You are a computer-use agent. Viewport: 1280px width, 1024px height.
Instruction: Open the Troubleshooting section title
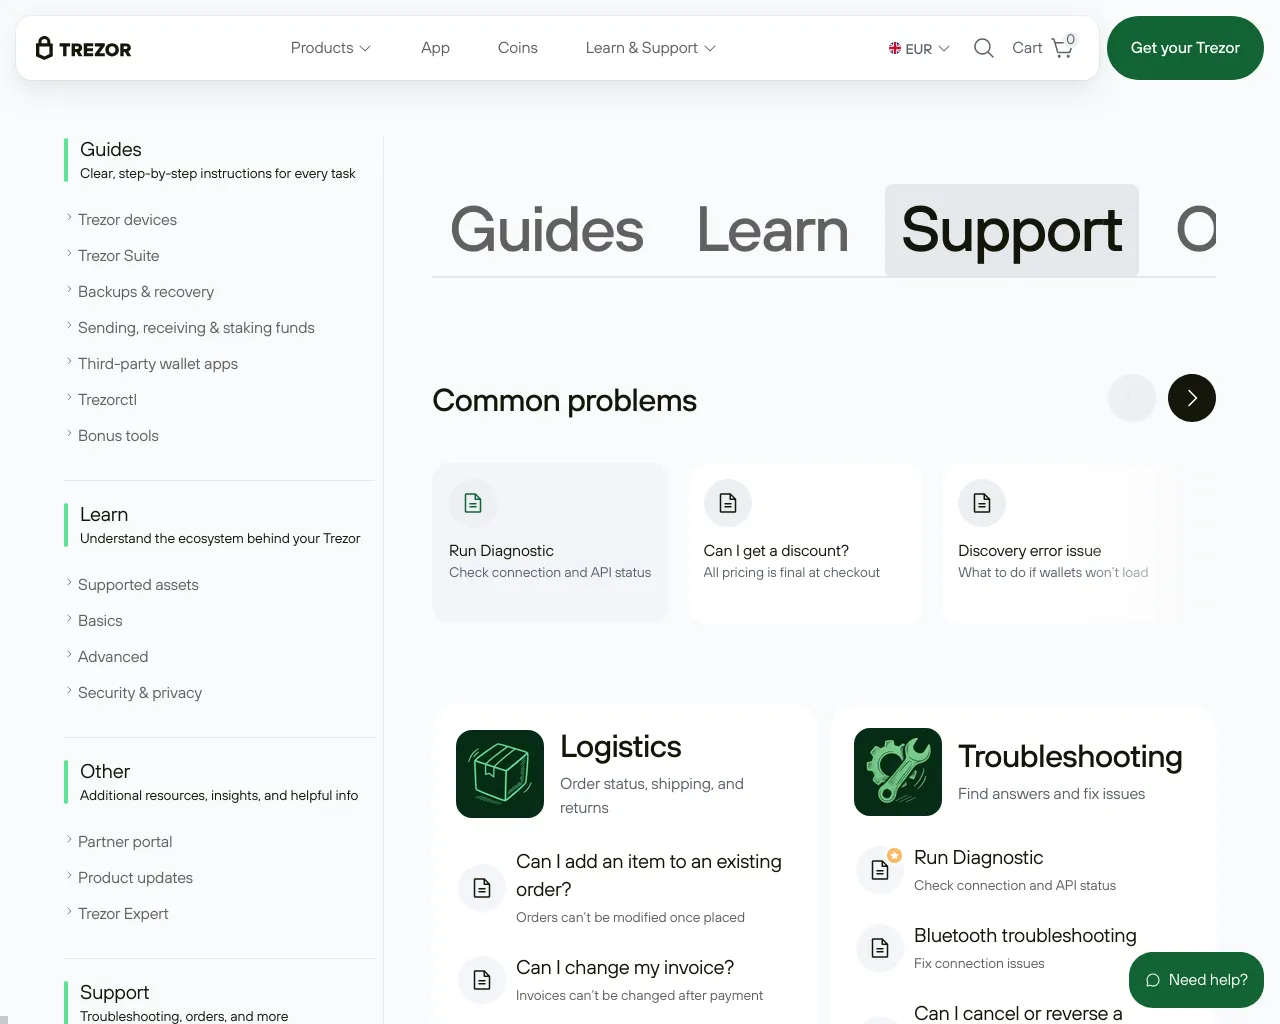pyautogui.click(x=1070, y=756)
